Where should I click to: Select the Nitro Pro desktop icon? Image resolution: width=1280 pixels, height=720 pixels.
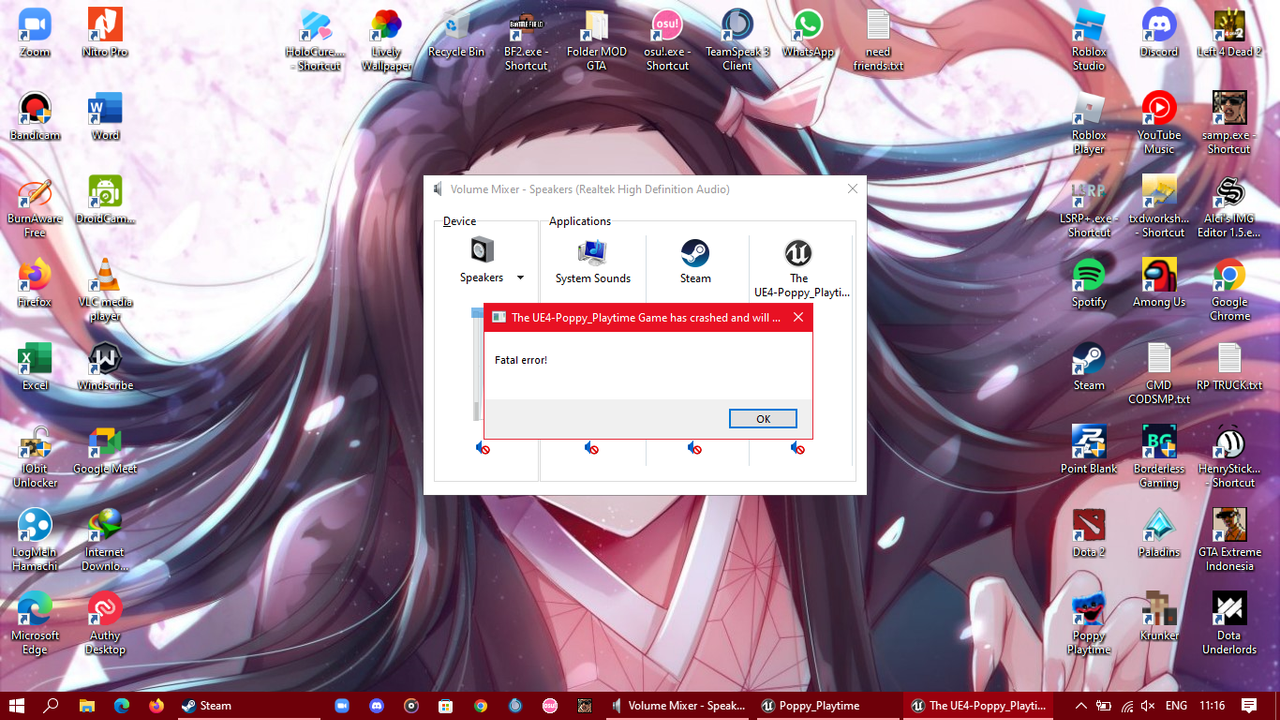tap(105, 32)
